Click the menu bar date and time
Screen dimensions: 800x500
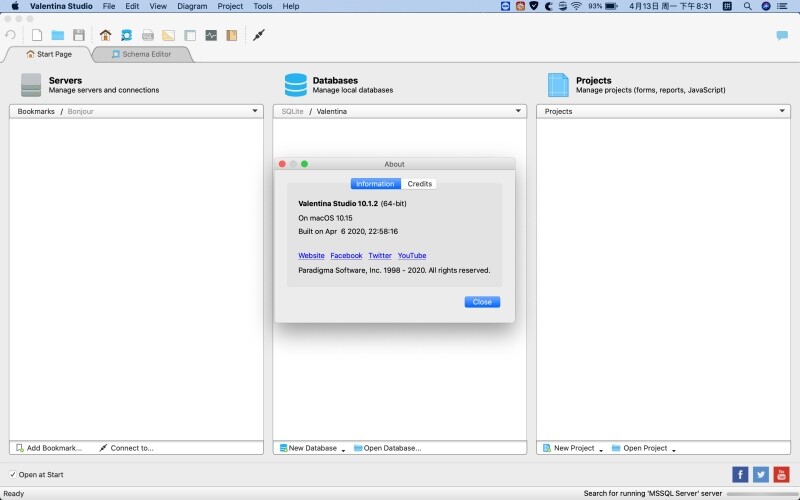coord(670,6)
